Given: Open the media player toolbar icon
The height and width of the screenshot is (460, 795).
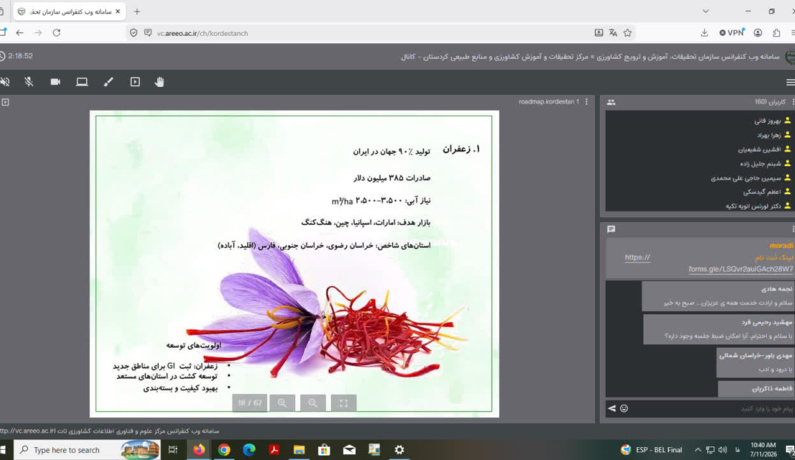Looking at the screenshot, I should (x=135, y=82).
